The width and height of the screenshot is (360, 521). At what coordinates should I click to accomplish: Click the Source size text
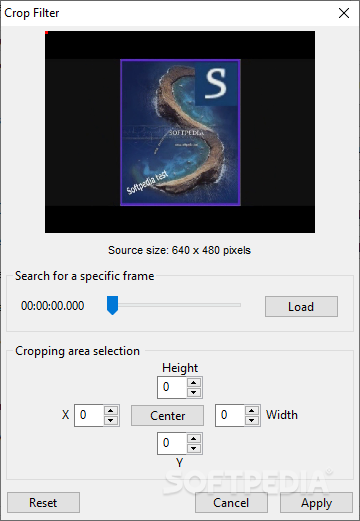point(179,250)
